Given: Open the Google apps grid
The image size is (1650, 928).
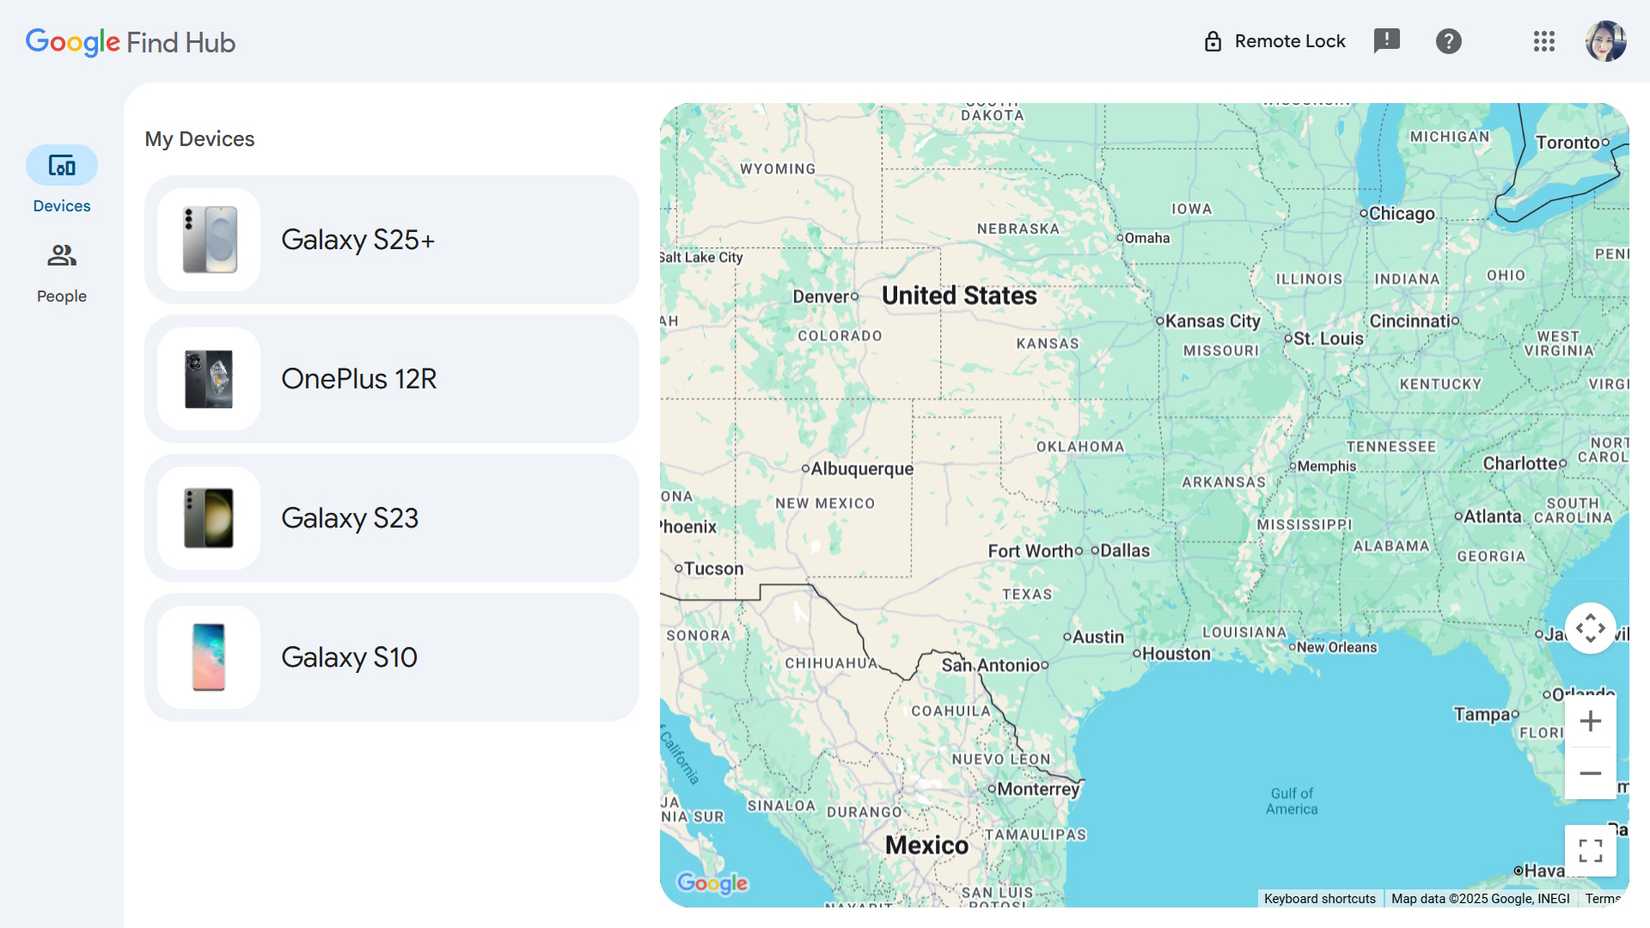Looking at the screenshot, I should point(1543,41).
